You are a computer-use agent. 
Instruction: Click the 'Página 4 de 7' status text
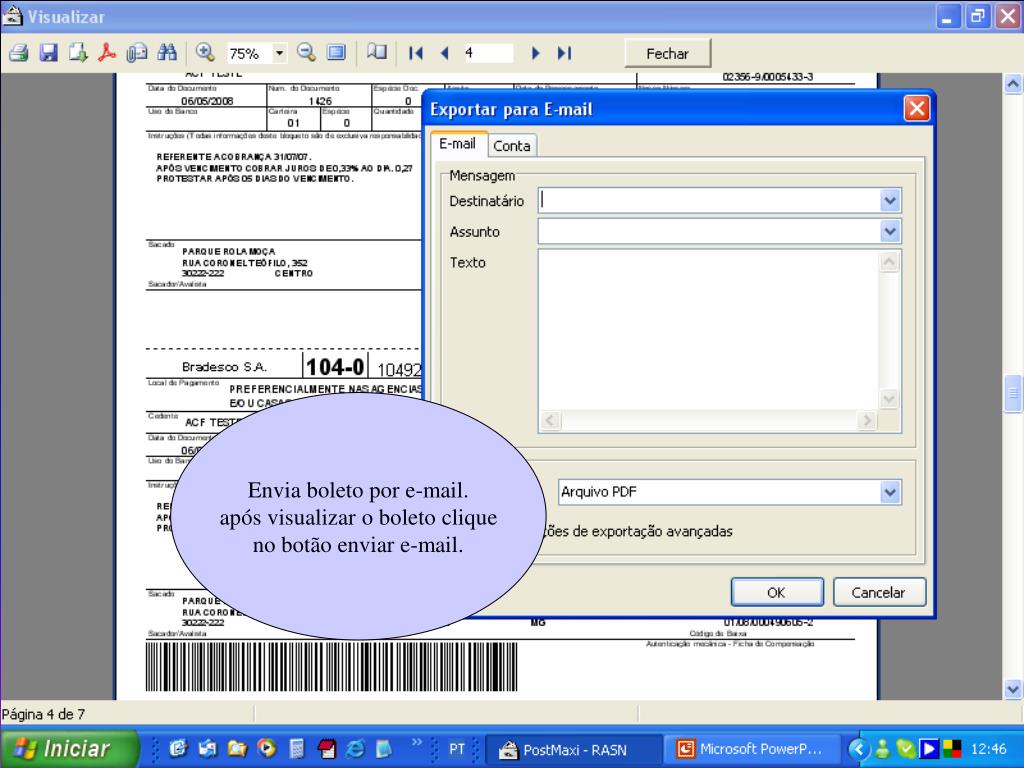coord(43,714)
